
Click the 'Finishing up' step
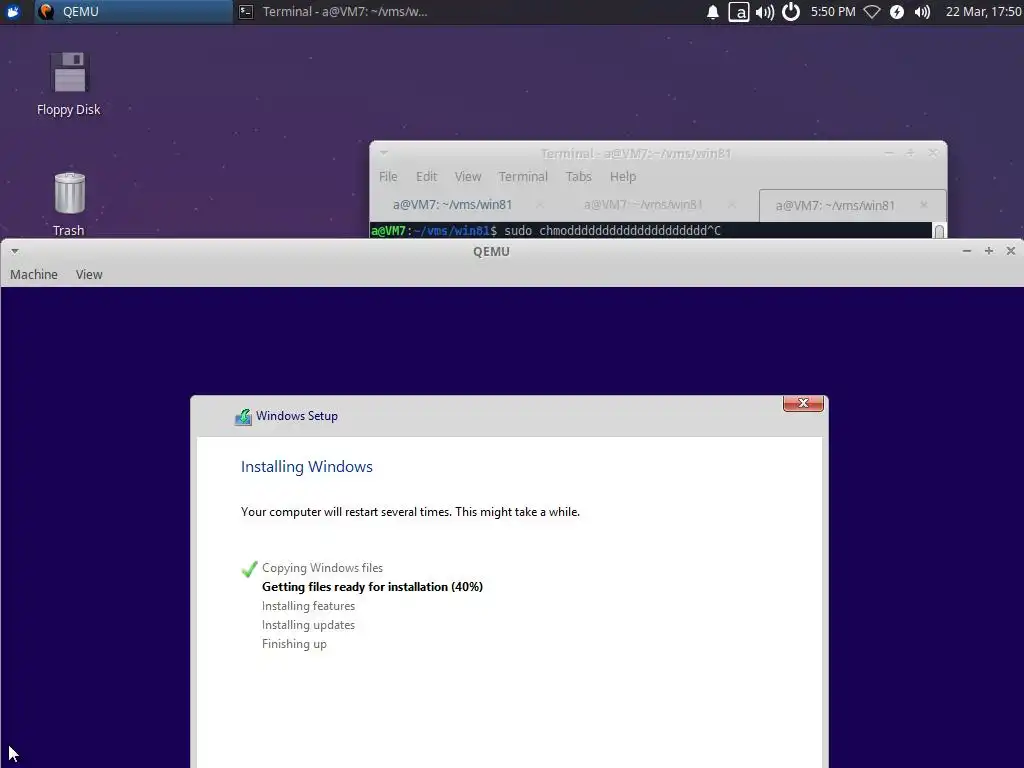(294, 643)
